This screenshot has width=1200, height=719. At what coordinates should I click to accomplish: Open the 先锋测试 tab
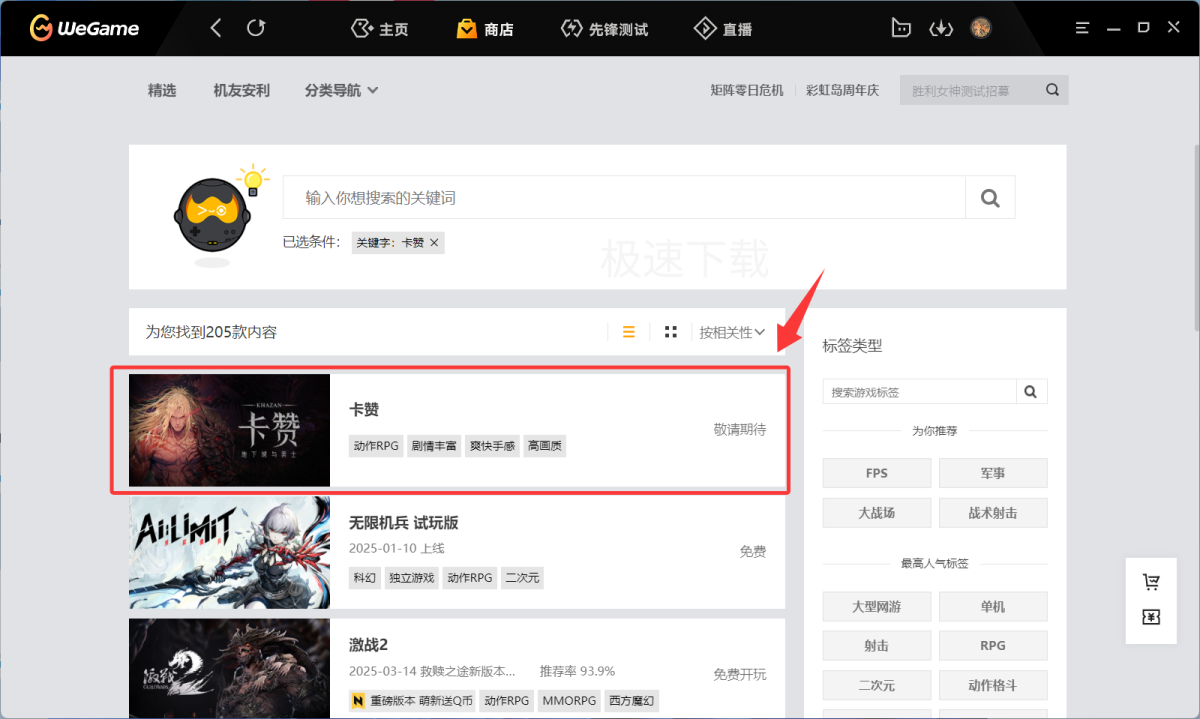pyautogui.click(x=604, y=29)
